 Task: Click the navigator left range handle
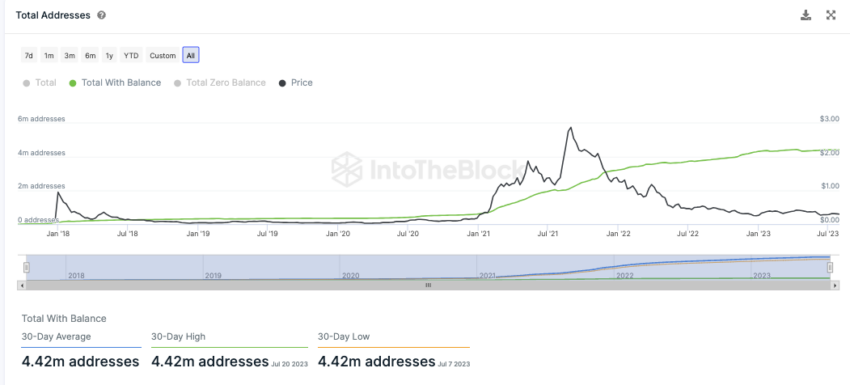[26, 267]
